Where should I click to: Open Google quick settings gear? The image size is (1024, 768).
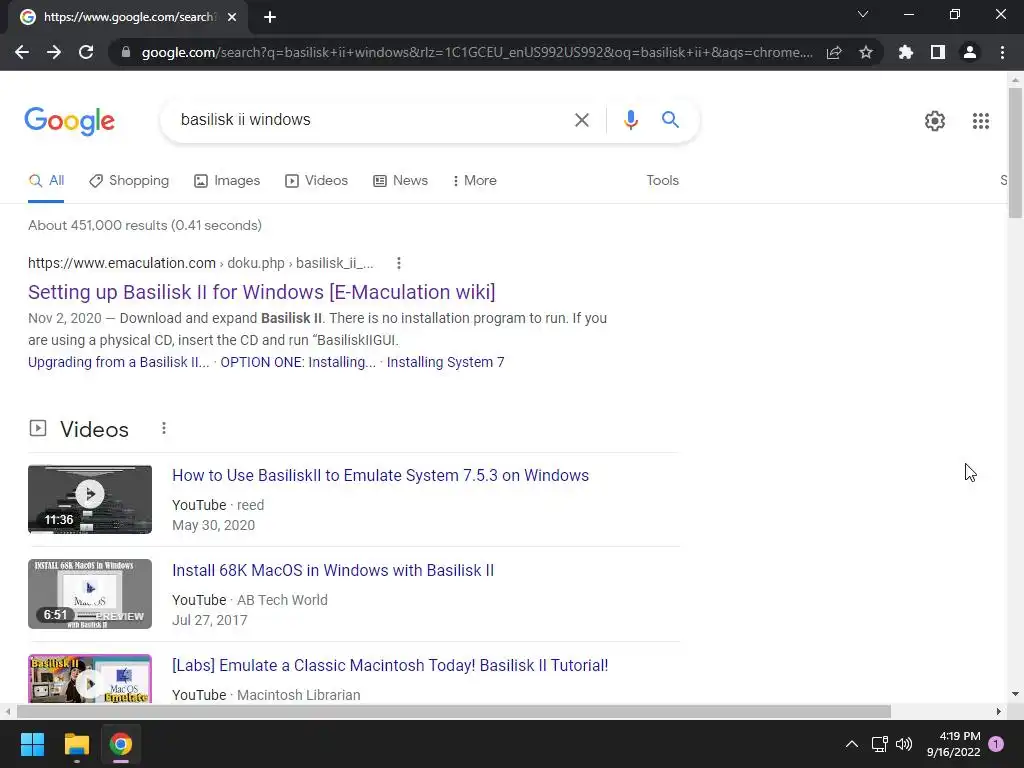[935, 121]
